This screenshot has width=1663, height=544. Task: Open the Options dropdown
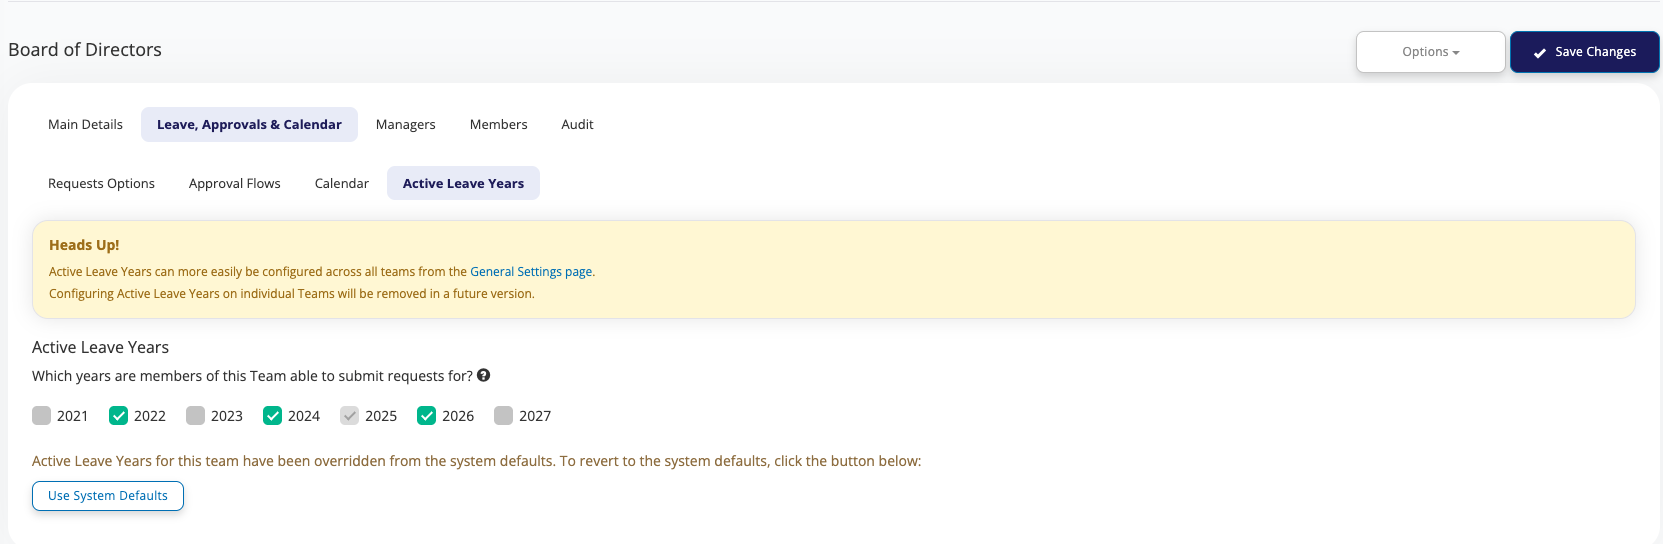point(1430,52)
